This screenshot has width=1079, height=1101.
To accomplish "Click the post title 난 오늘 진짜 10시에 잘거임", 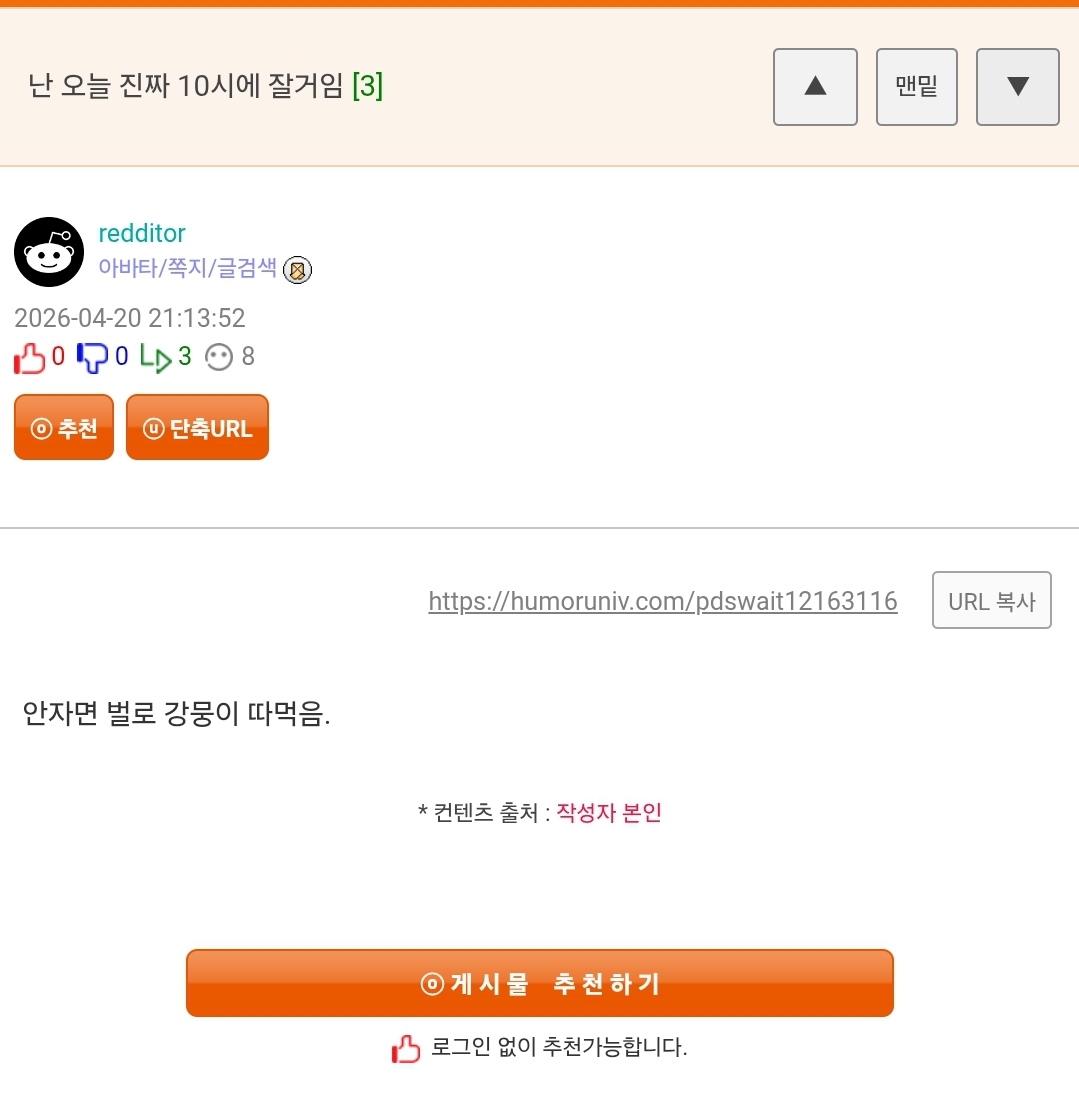I will tap(187, 87).
